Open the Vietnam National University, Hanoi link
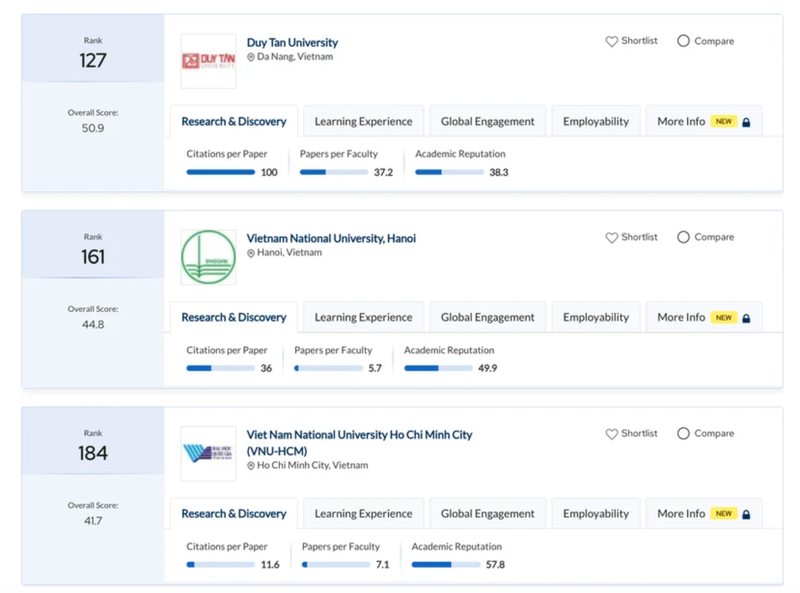Viewport: 800px width, 593px height. click(331, 238)
